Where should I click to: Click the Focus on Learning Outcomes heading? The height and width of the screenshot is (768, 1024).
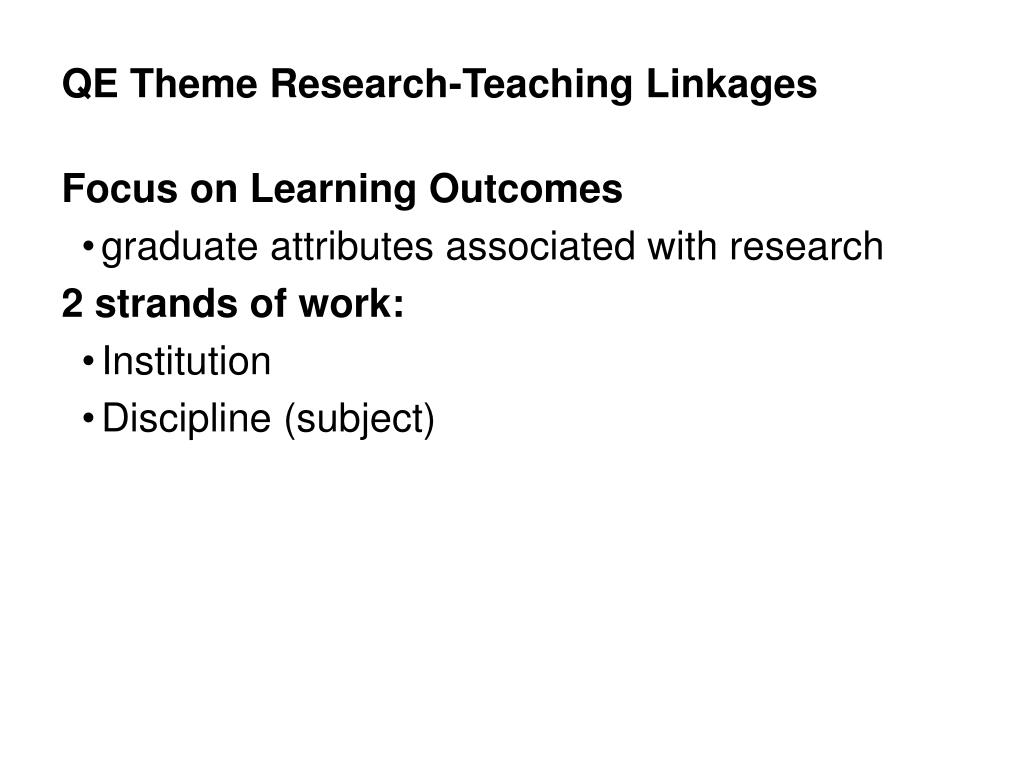(x=342, y=189)
